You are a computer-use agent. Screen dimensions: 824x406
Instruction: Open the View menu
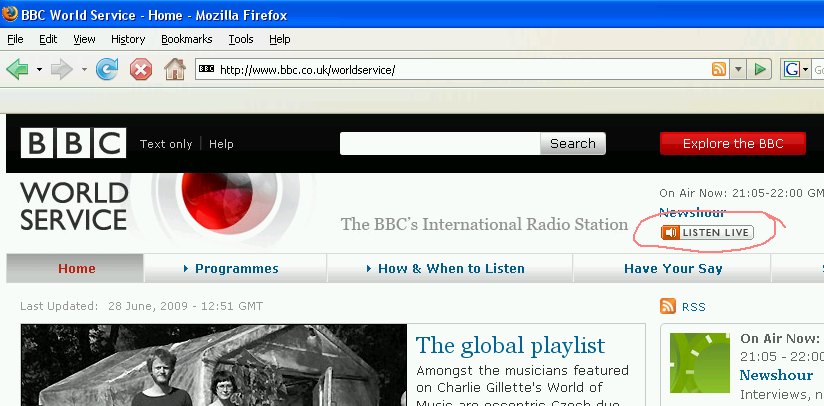pyautogui.click(x=84, y=39)
